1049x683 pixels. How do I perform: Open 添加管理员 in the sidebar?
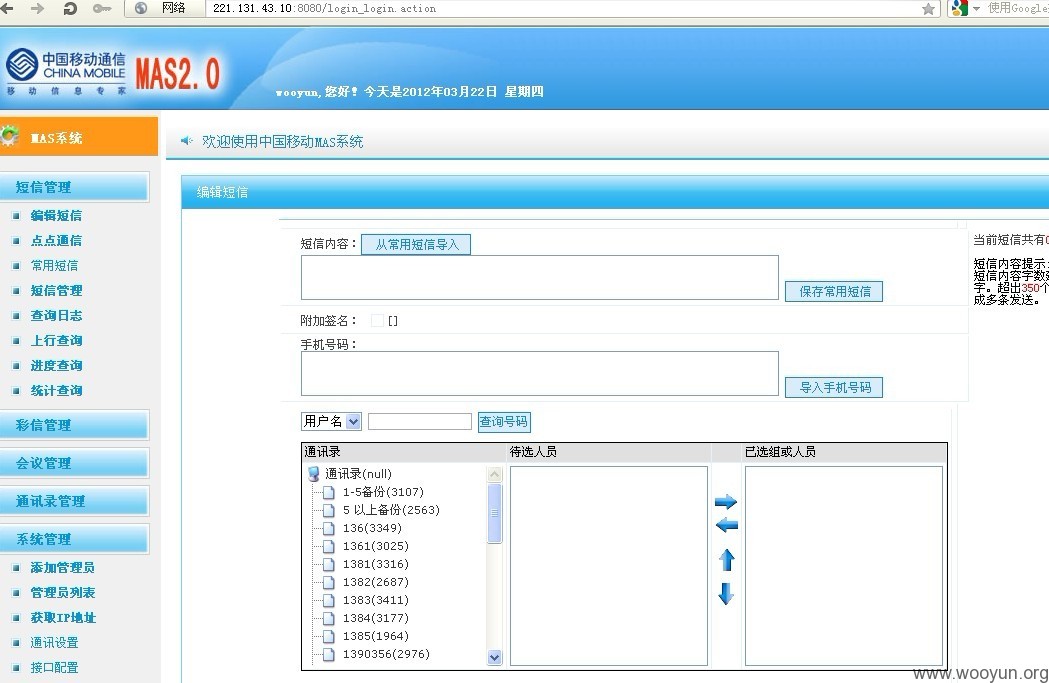(62, 567)
